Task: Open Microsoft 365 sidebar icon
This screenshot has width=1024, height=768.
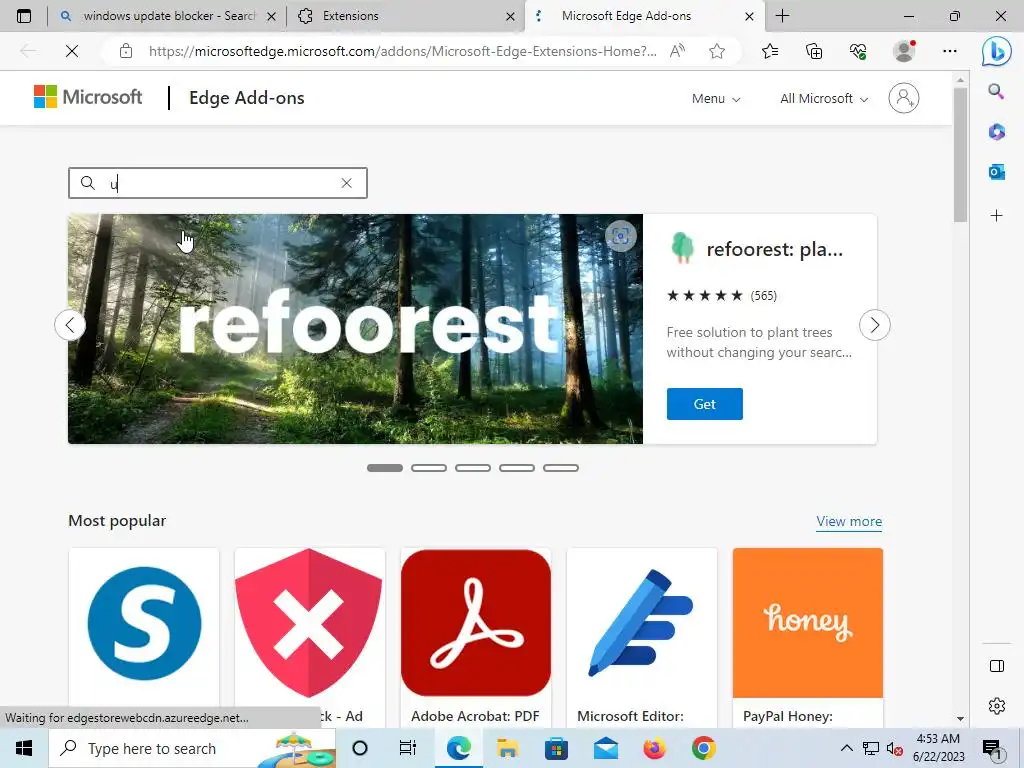Action: coord(996,132)
